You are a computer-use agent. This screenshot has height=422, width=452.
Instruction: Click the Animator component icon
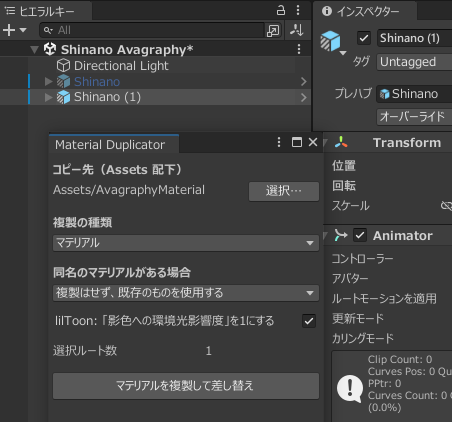pyautogui.click(x=341, y=235)
